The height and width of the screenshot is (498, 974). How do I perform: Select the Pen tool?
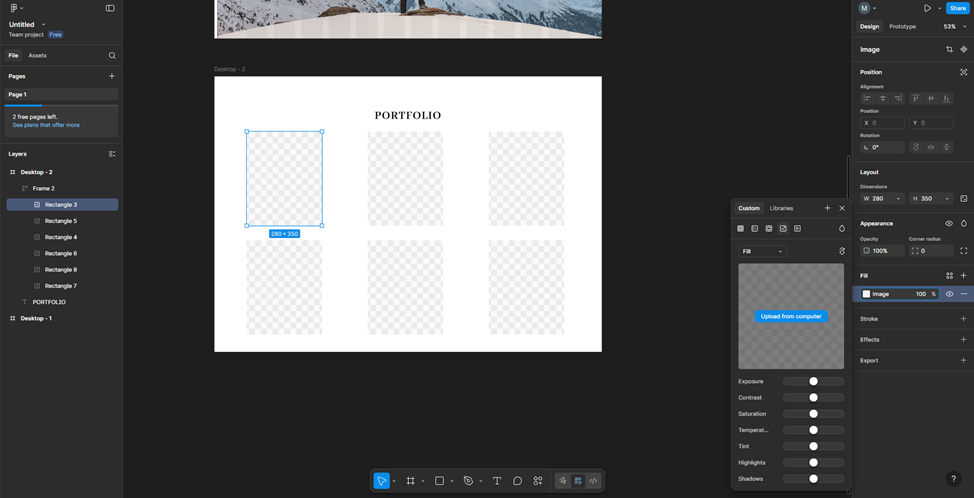467,481
